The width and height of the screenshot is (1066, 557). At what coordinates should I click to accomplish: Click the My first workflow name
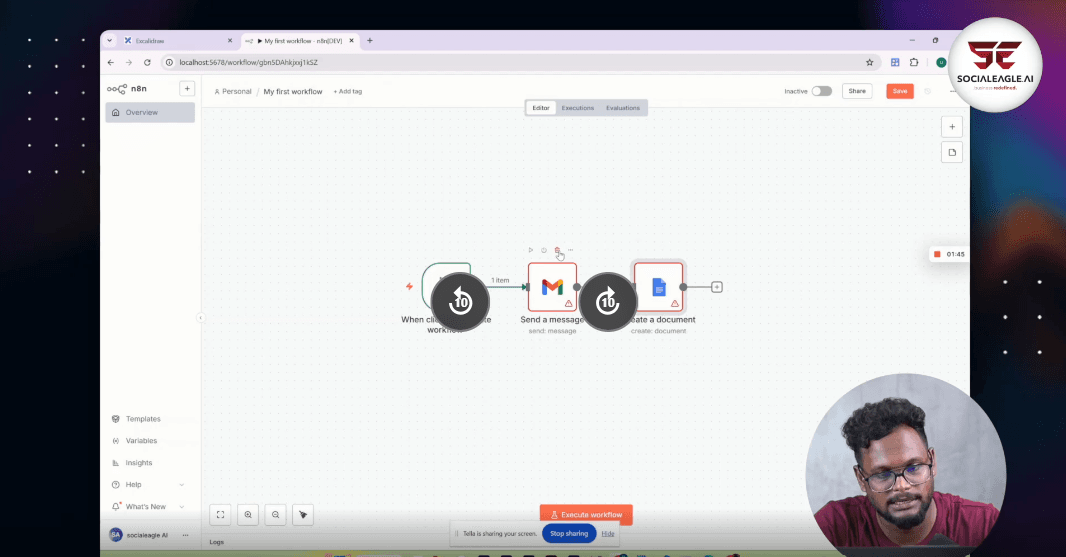point(293,91)
